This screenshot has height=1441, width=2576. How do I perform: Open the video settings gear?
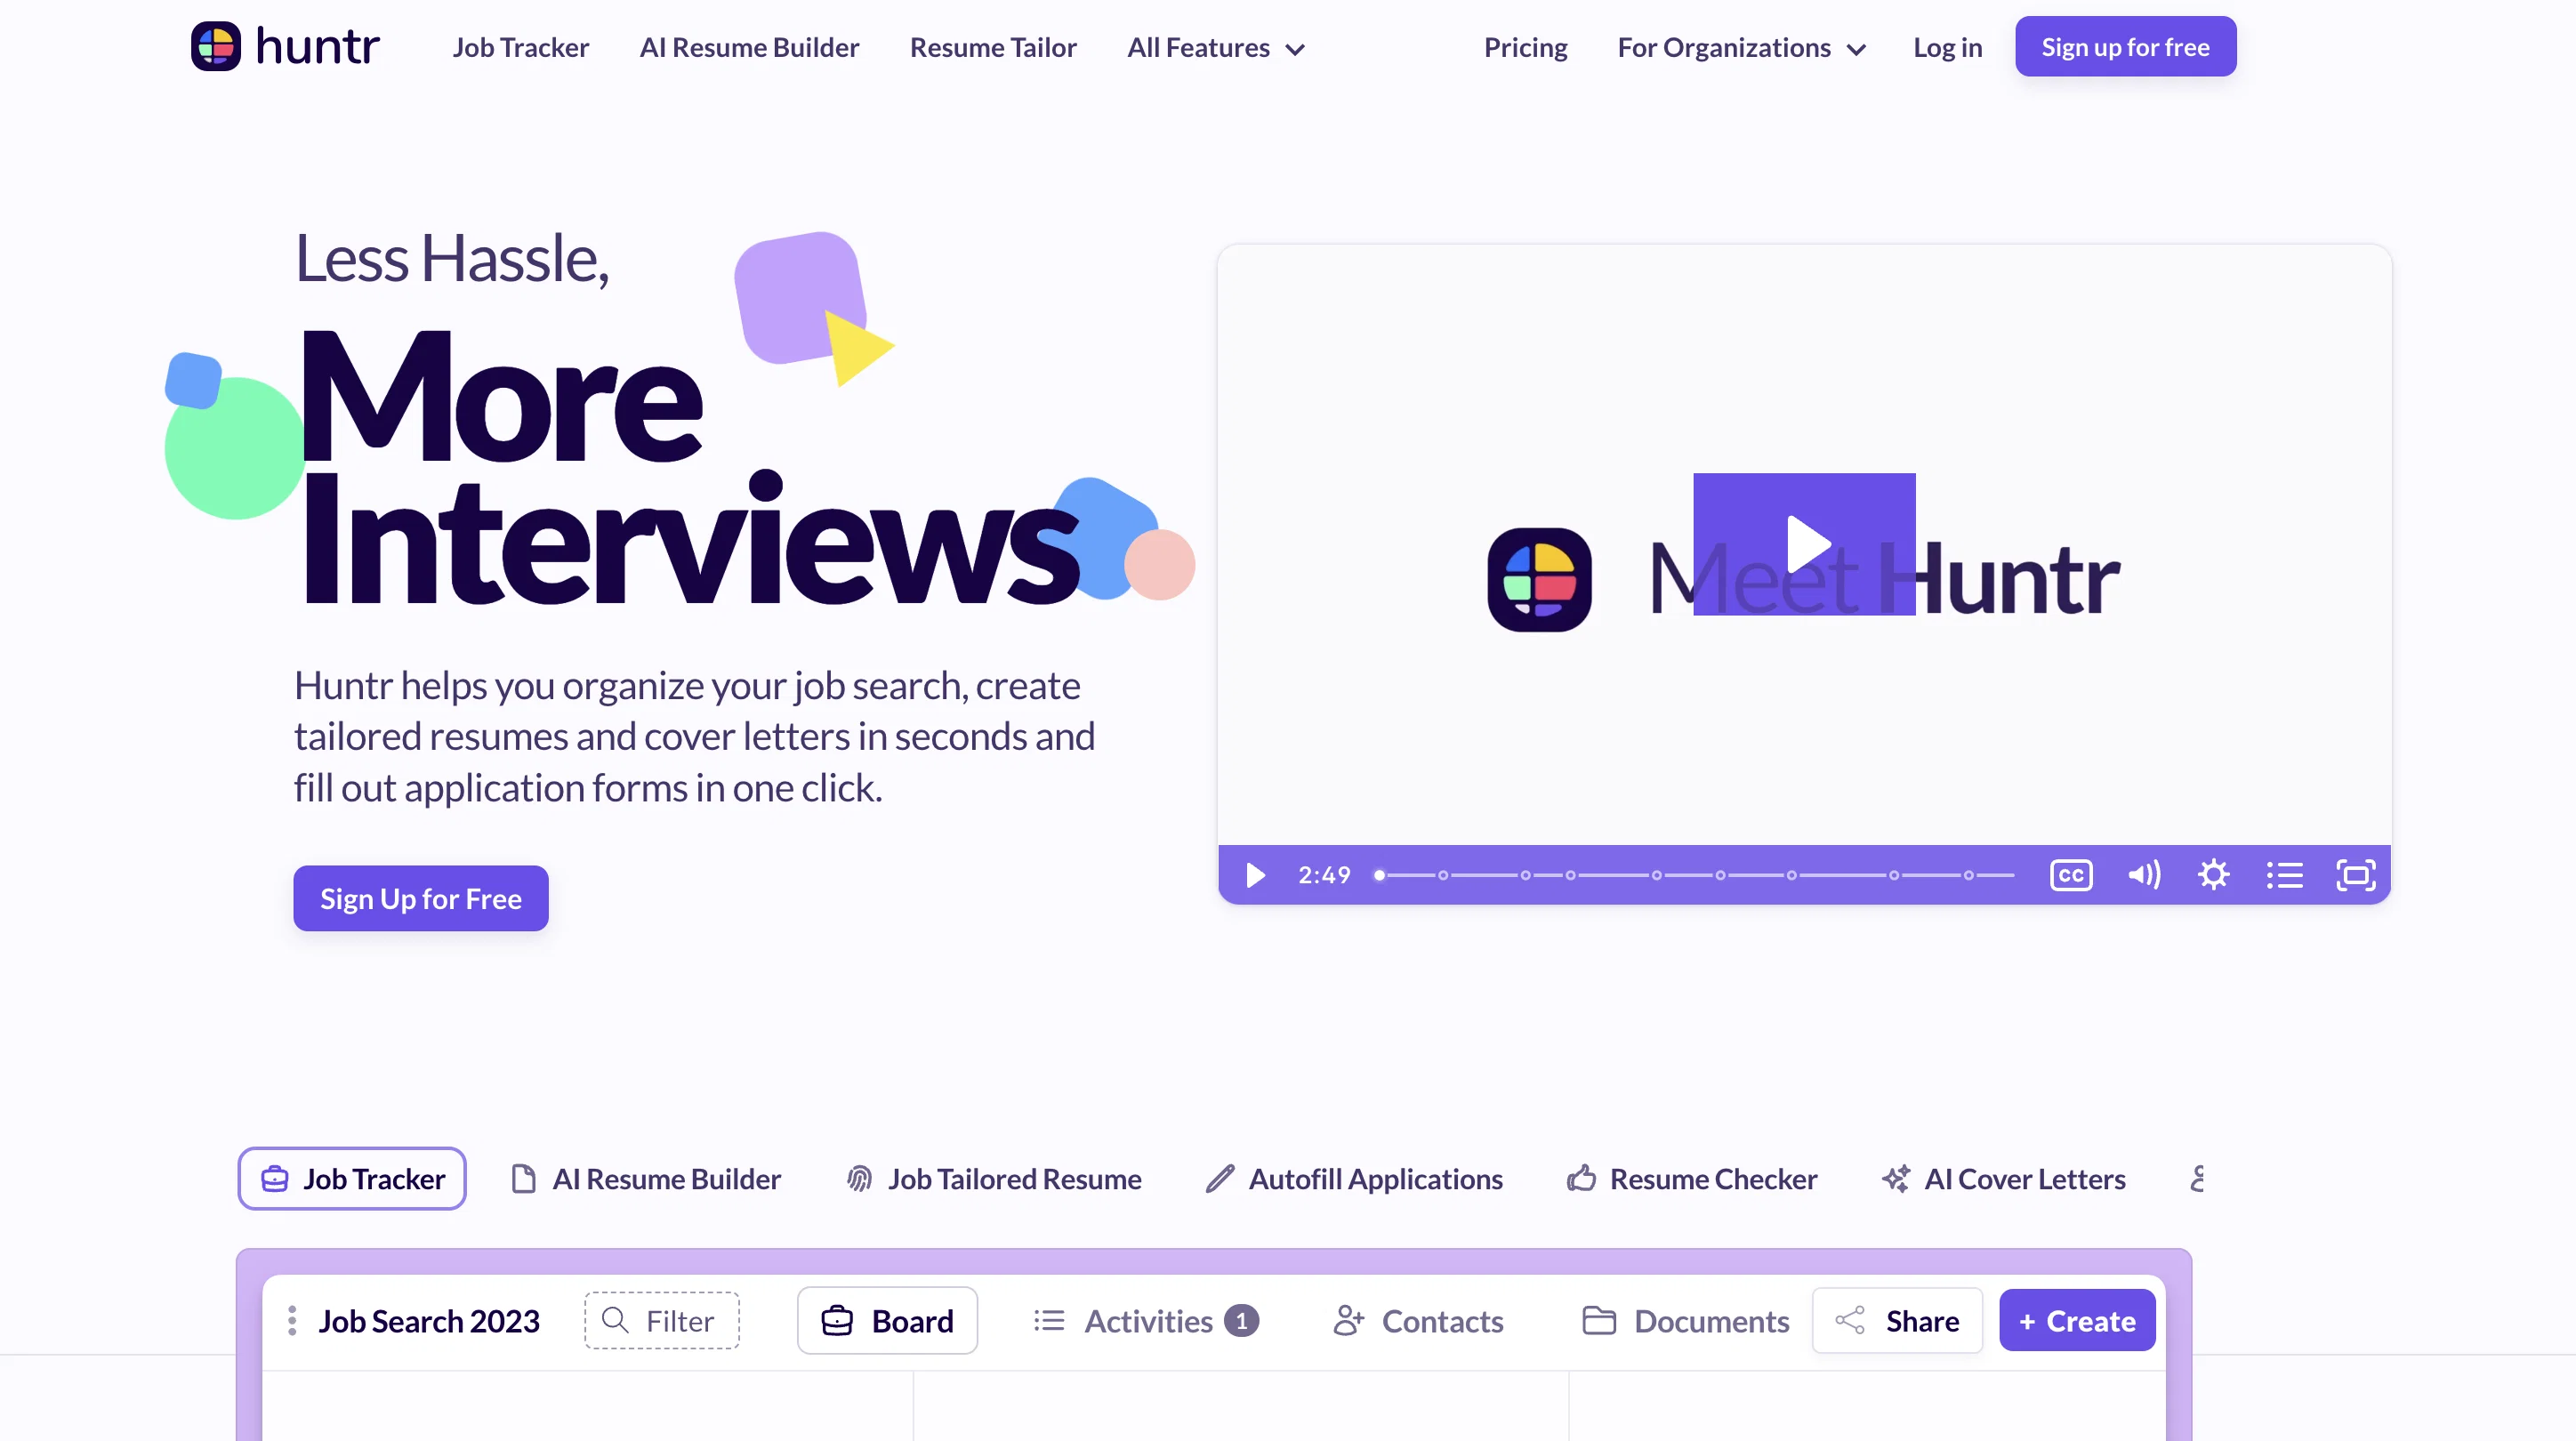coord(2214,875)
